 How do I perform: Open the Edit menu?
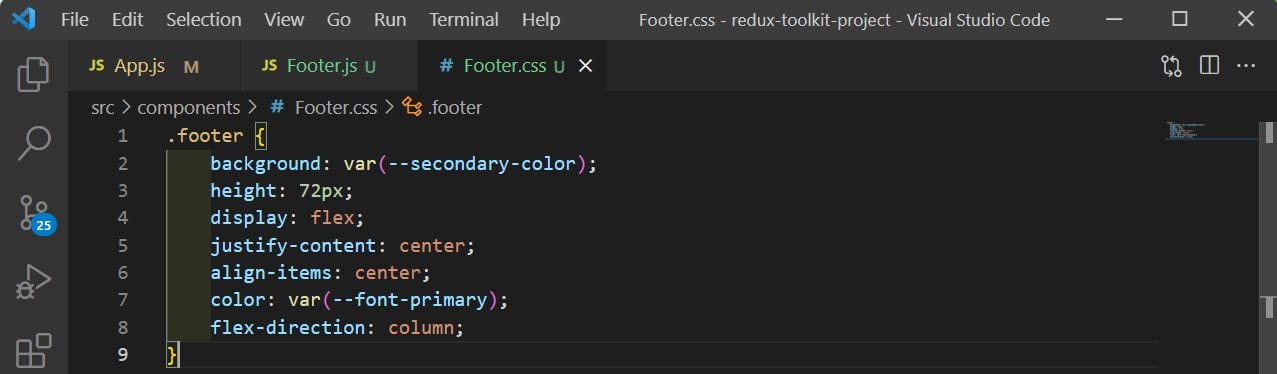(x=127, y=19)
